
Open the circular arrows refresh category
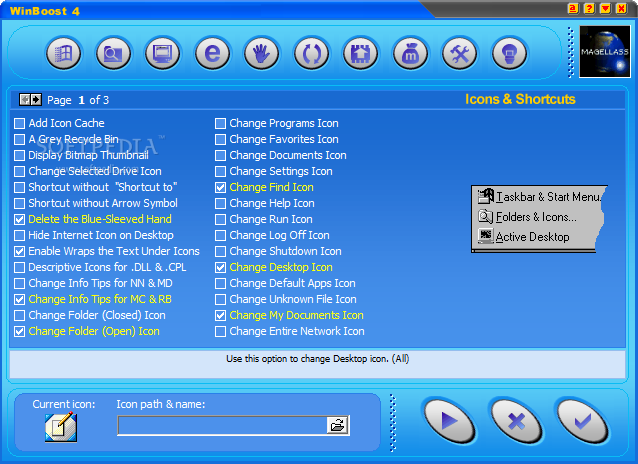311,53
